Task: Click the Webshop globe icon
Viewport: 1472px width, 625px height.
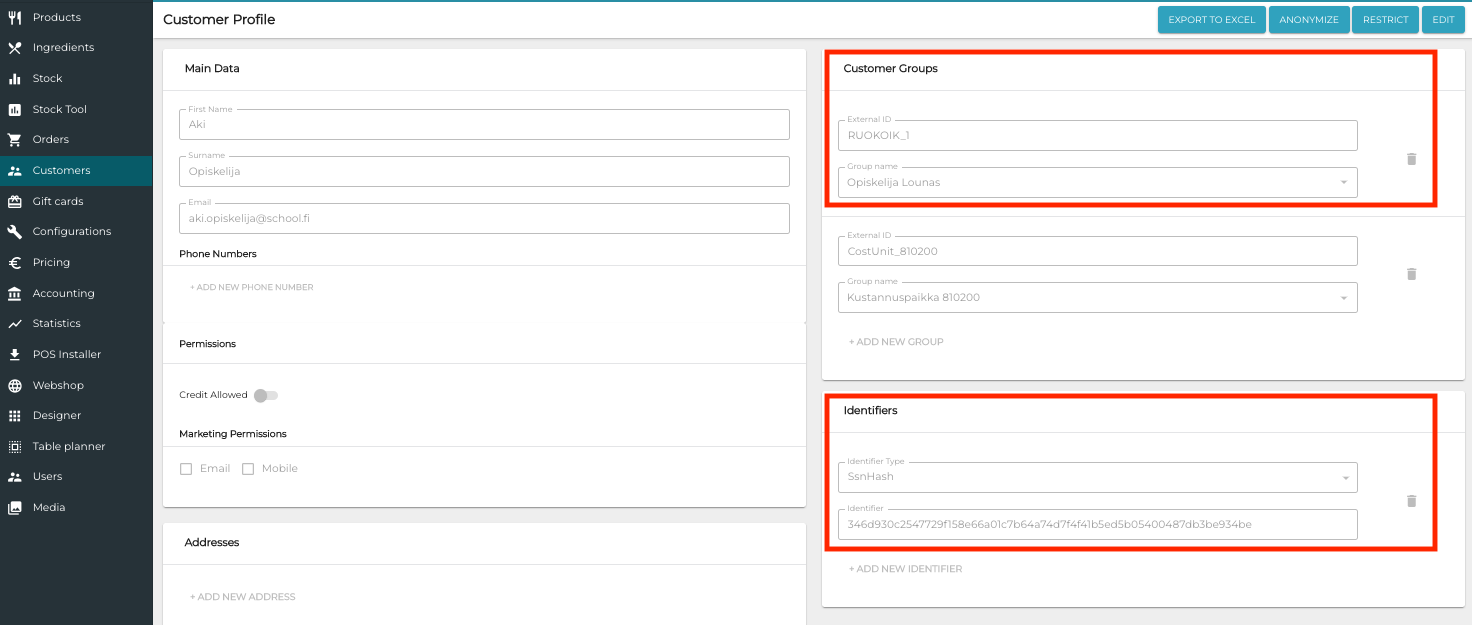Action: coord(15,386)
